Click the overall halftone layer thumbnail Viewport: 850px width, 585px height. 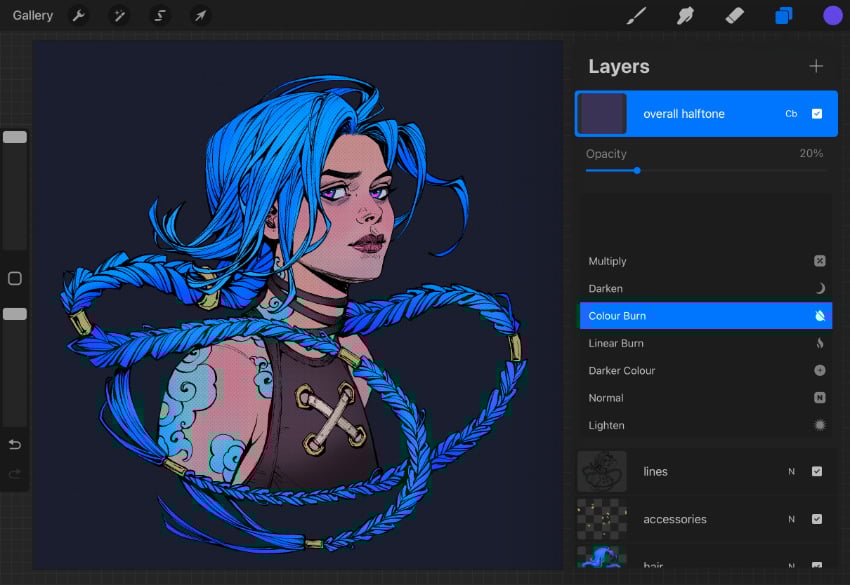pyautogui.click(x=602, y=113)
